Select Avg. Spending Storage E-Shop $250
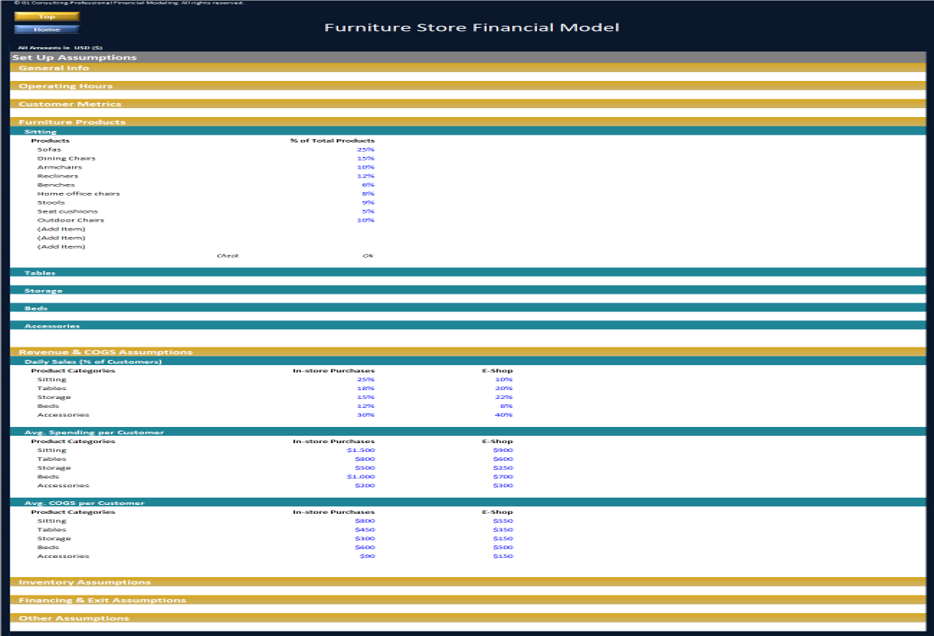Screen dimensions: 934x636 click(503, 468)
